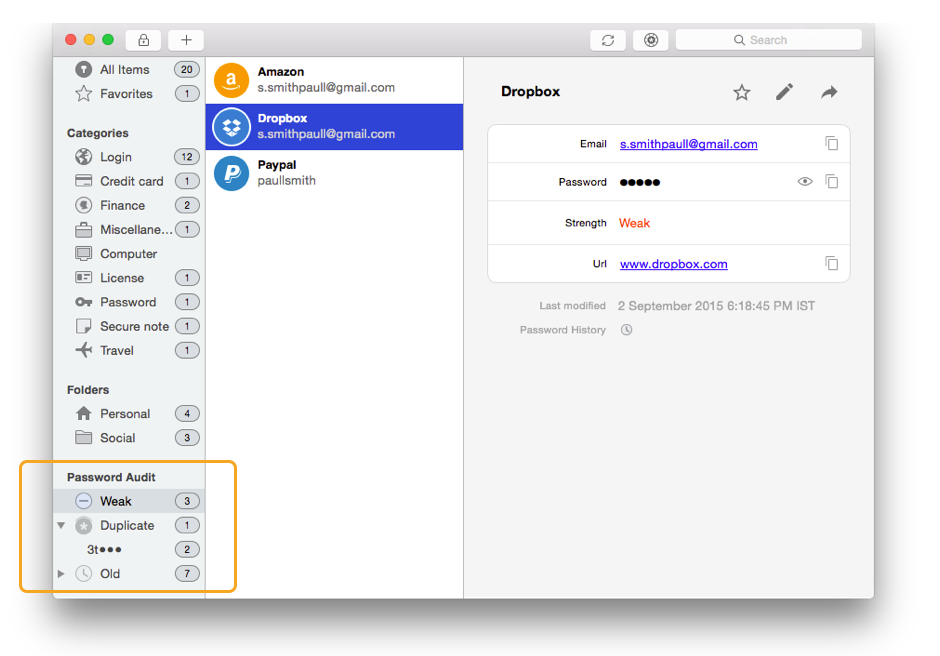Reveal the password with eye icon
Viewport: 940px width, 656px height.
pyautogui.click(x=805, y=181)
